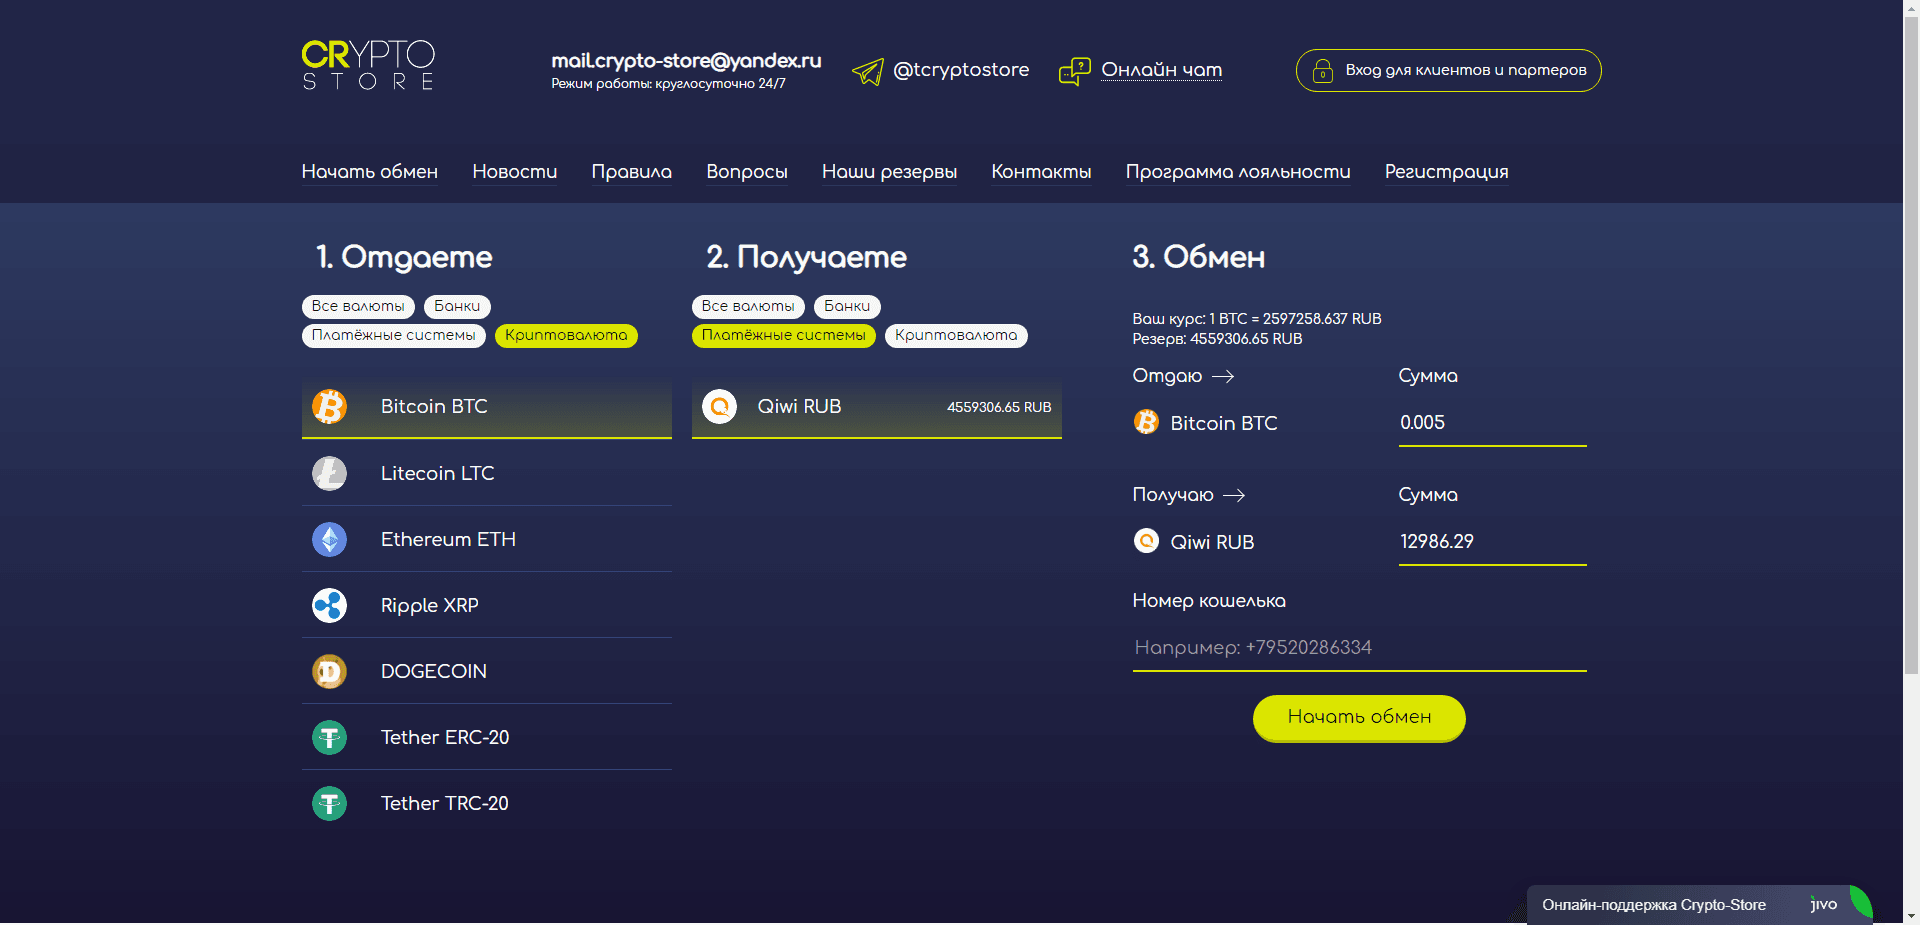1920x925 pixels.
Task: Click the Ethereum diamond icon
Action: click(329, 539)
